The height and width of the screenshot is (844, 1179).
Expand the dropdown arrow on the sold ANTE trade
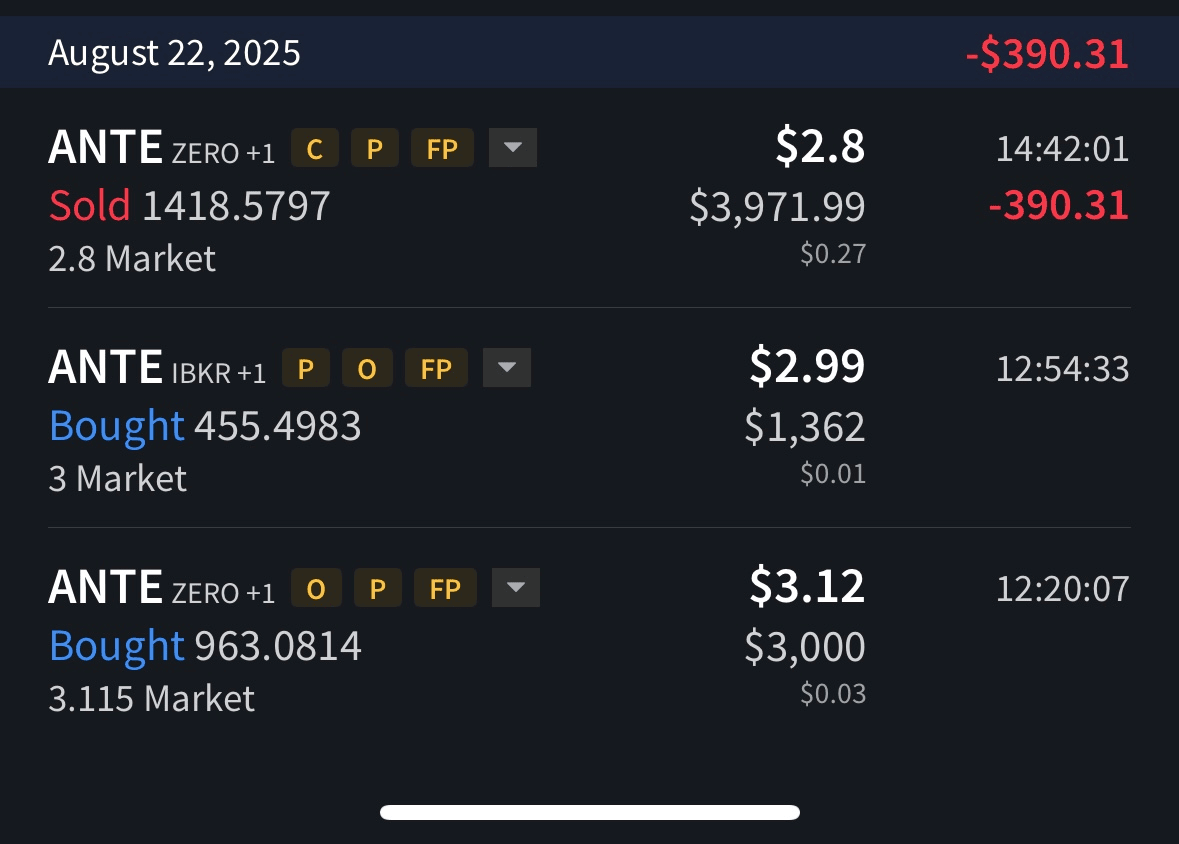[x=513, y=148]
